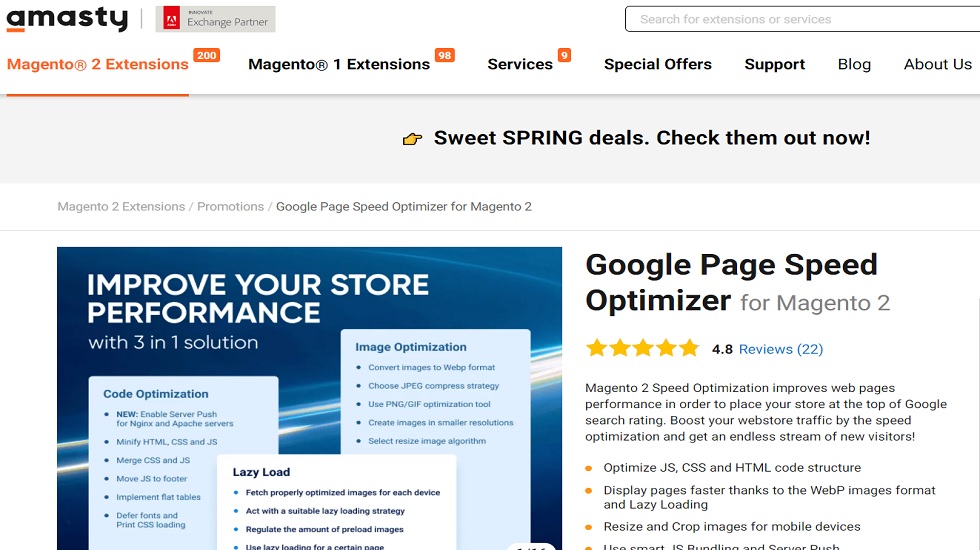Click 'Move JS to footer' text
This screenshot has width=980, height=550.
151,479
